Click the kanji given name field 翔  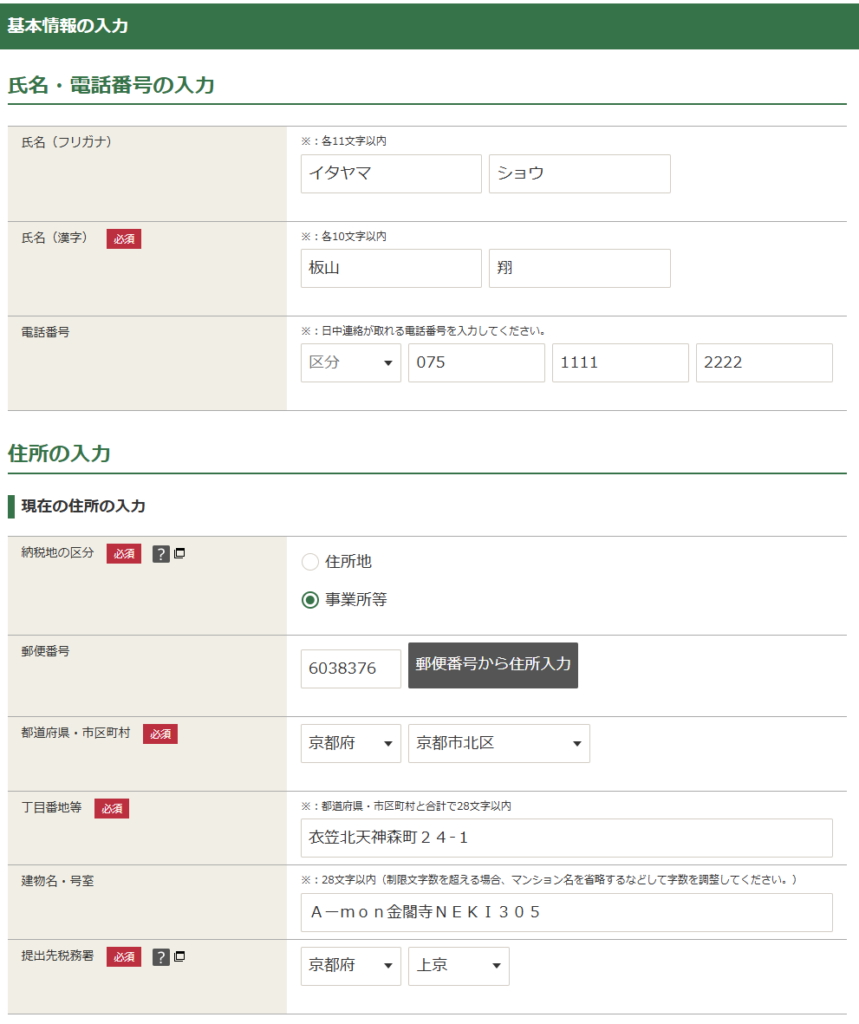[x=579, y=268]
